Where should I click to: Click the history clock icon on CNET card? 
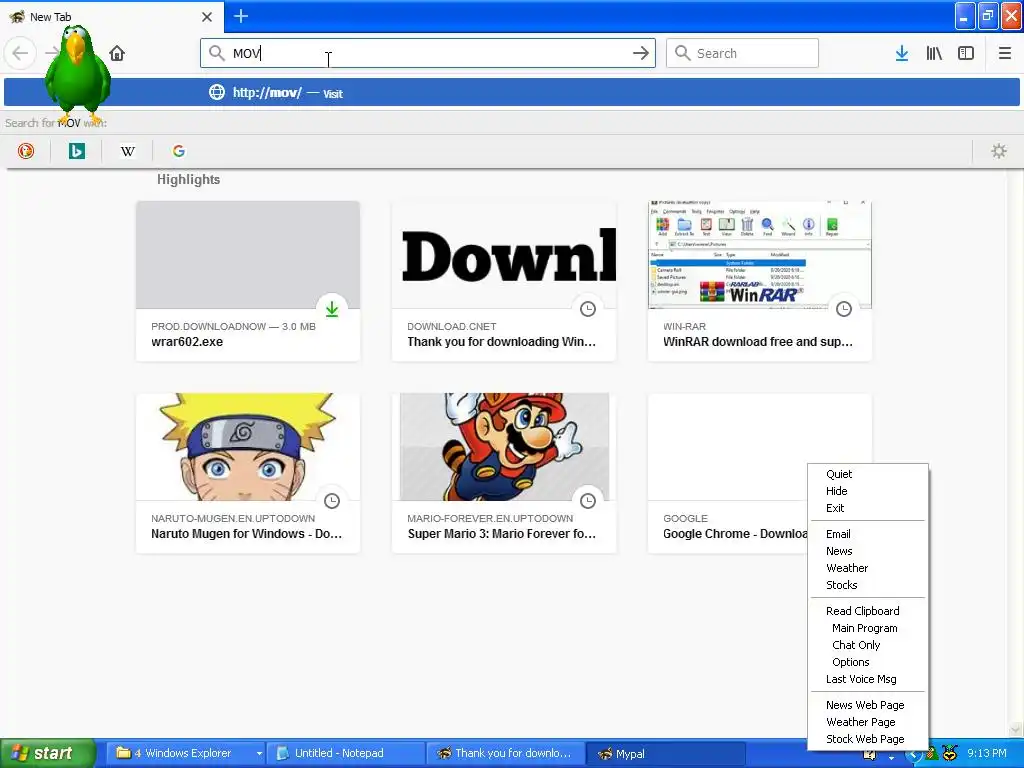(x=588, y=309)
